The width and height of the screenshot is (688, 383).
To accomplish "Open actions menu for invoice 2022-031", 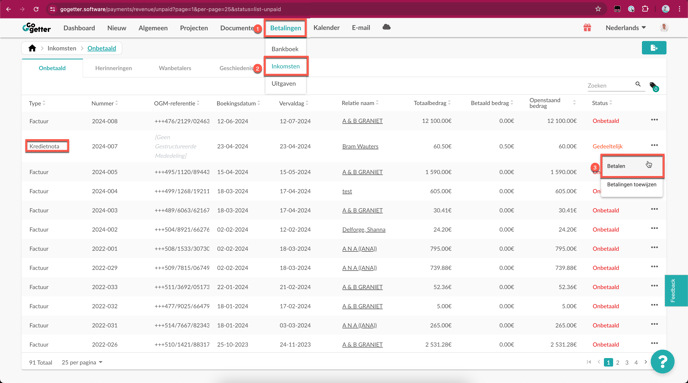I will click(x=654, y=324).
